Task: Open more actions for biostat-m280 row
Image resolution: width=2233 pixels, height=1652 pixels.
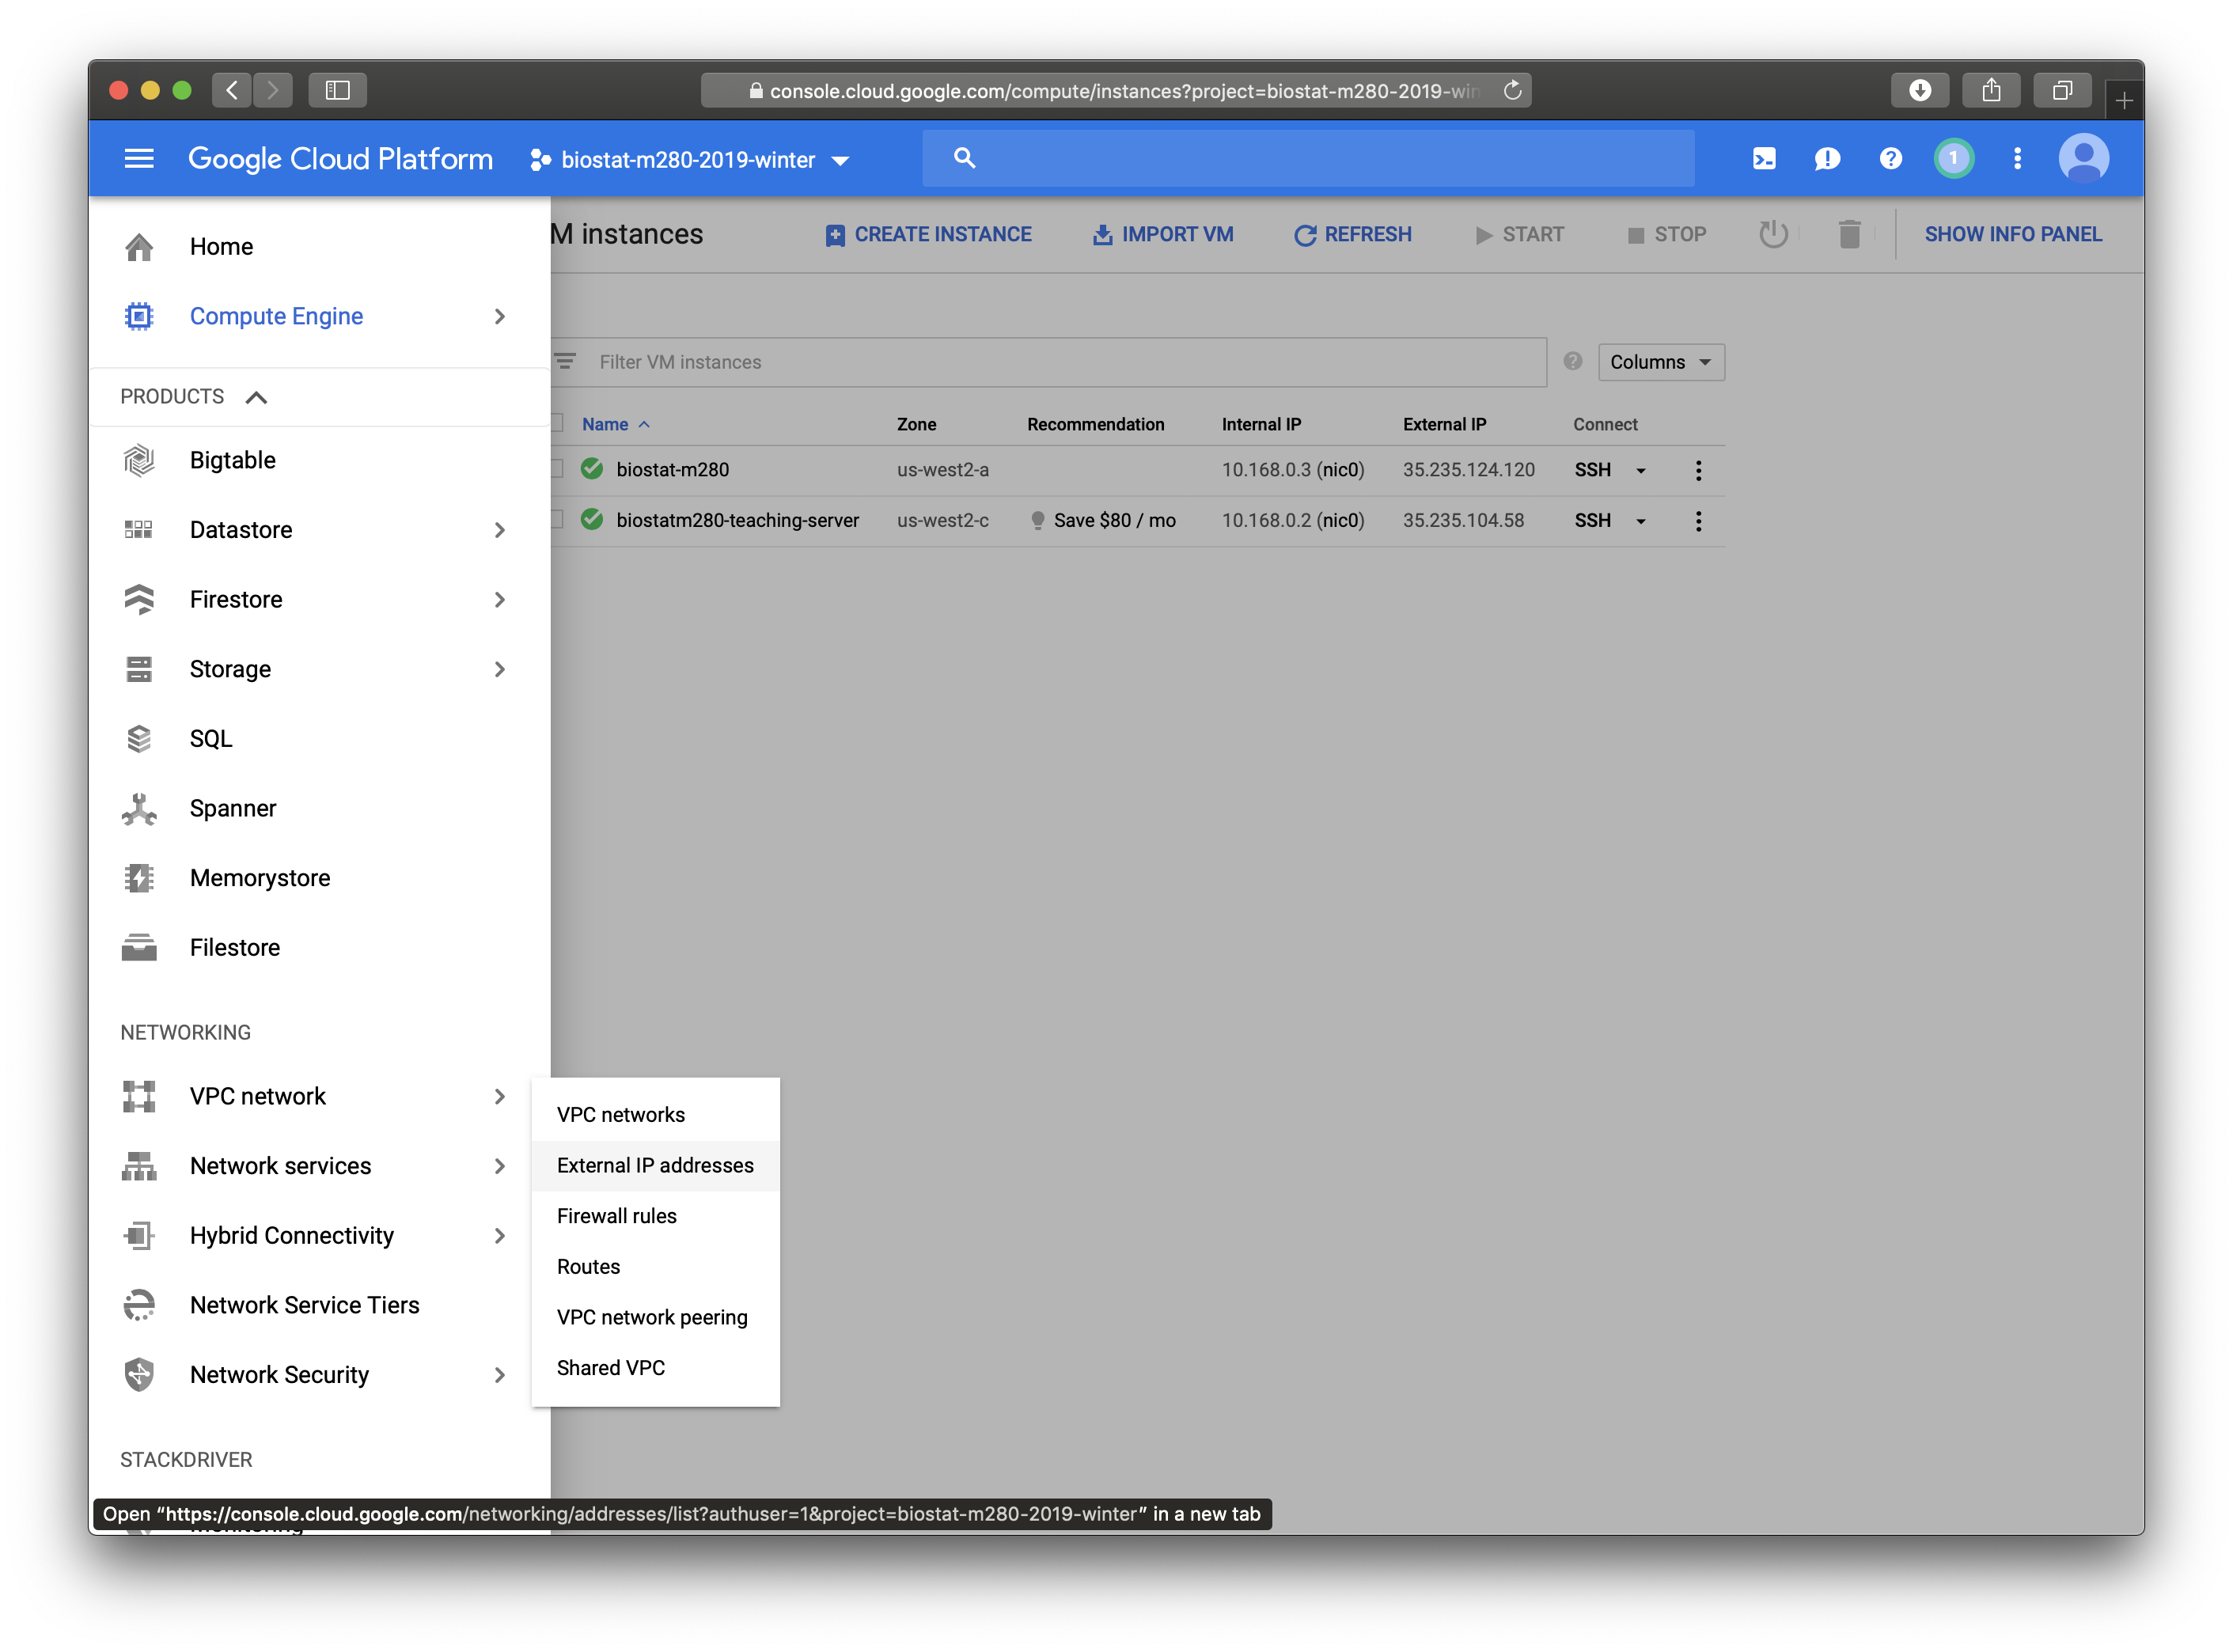Action: click(x=1698, y=470)
